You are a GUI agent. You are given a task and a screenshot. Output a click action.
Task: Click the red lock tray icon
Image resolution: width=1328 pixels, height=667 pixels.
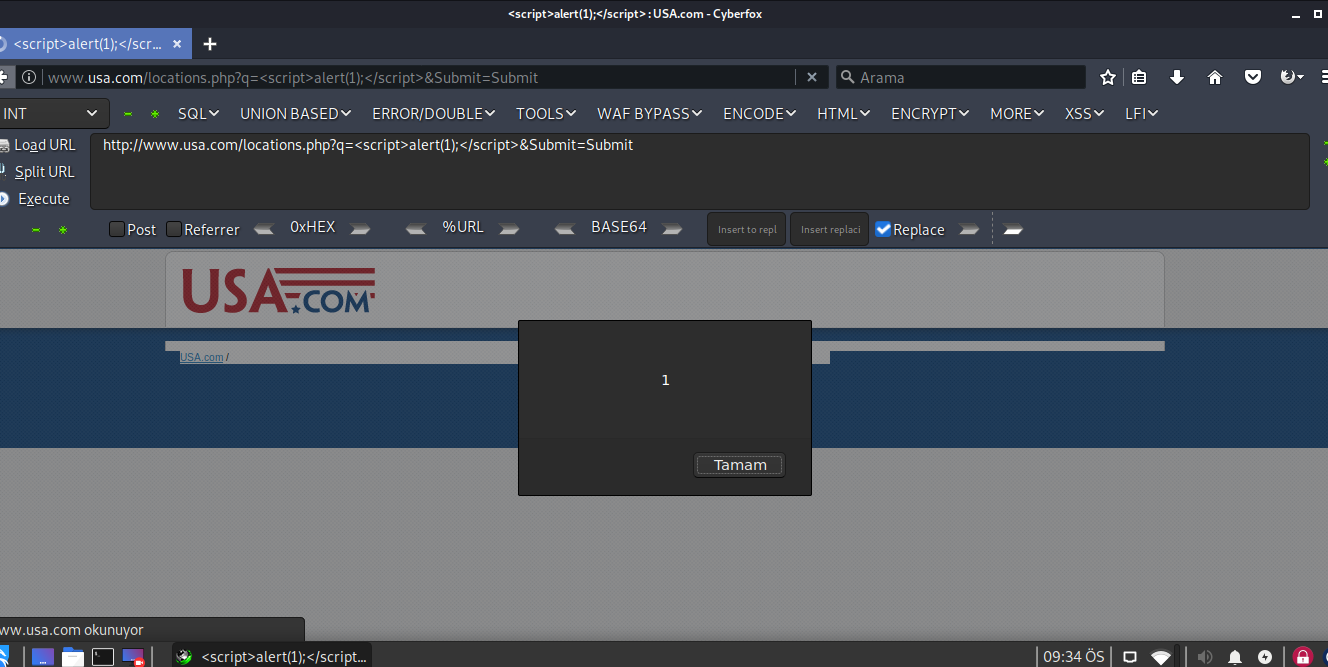coord(1302,657)
